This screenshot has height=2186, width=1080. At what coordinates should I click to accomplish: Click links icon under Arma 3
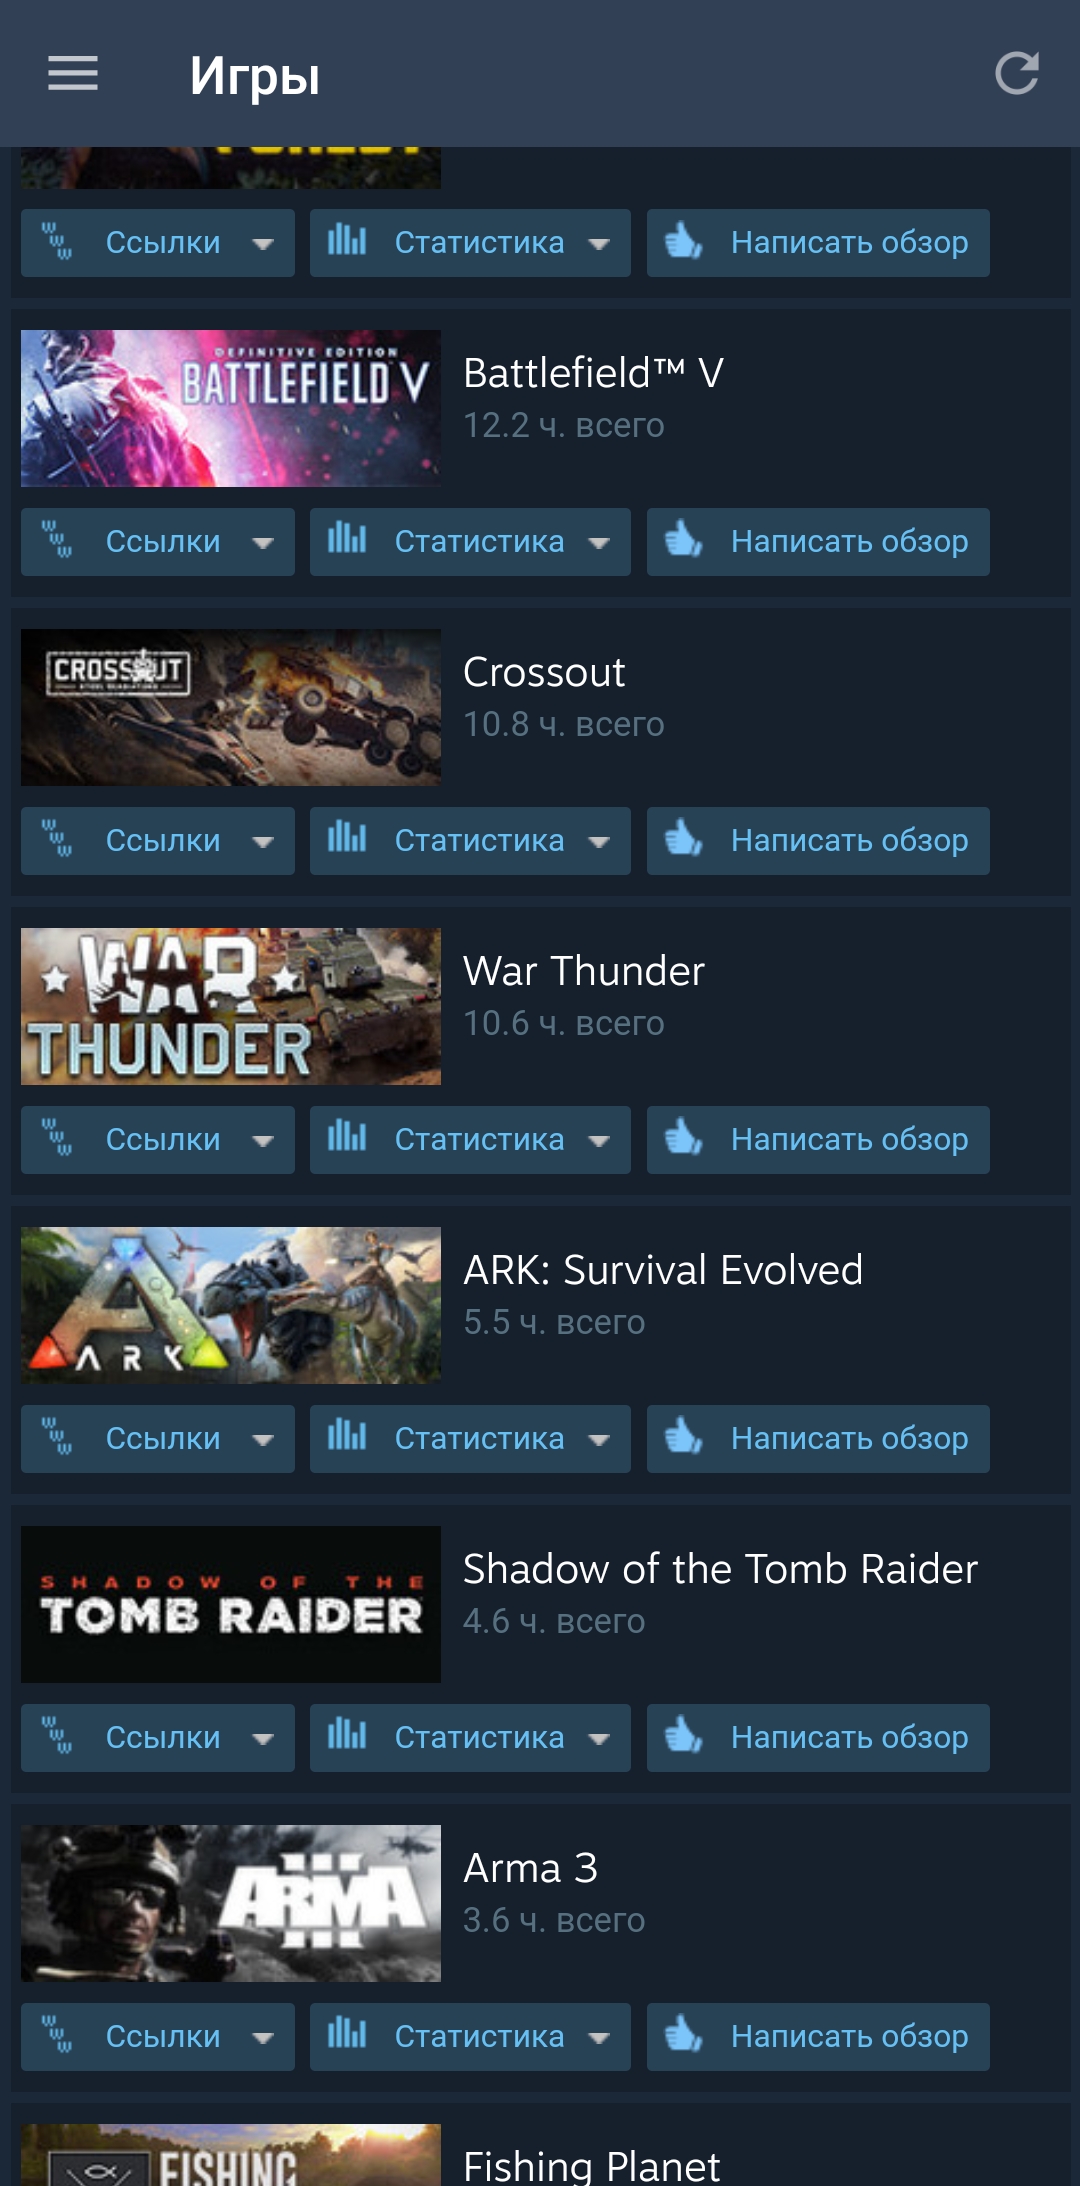(x=57, y=2035)
